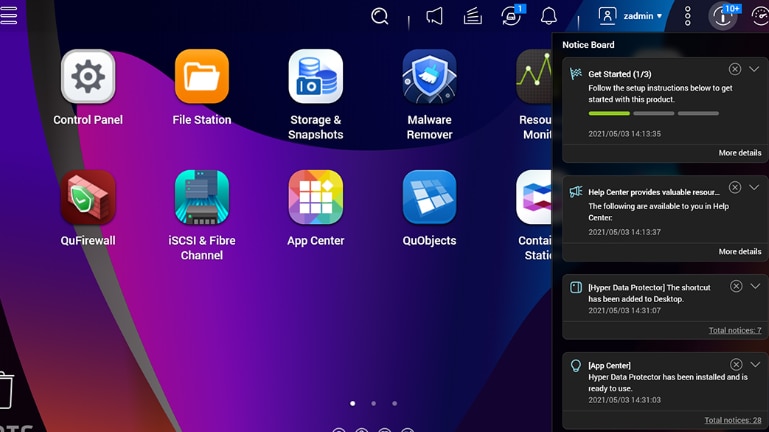Launch File Station from the desktop
The height and width of the screenshot is (432, 769).
pos(201,78)
